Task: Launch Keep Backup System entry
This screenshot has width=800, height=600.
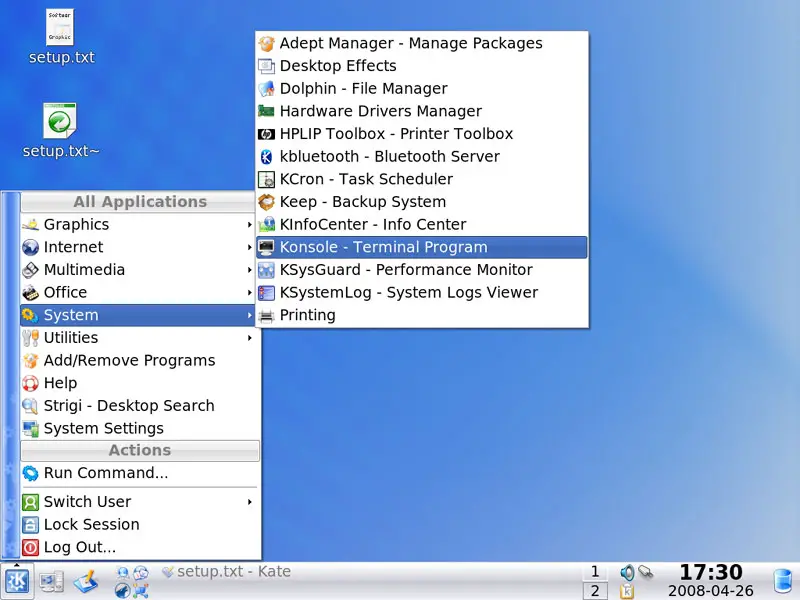Action: click(421, 202)
